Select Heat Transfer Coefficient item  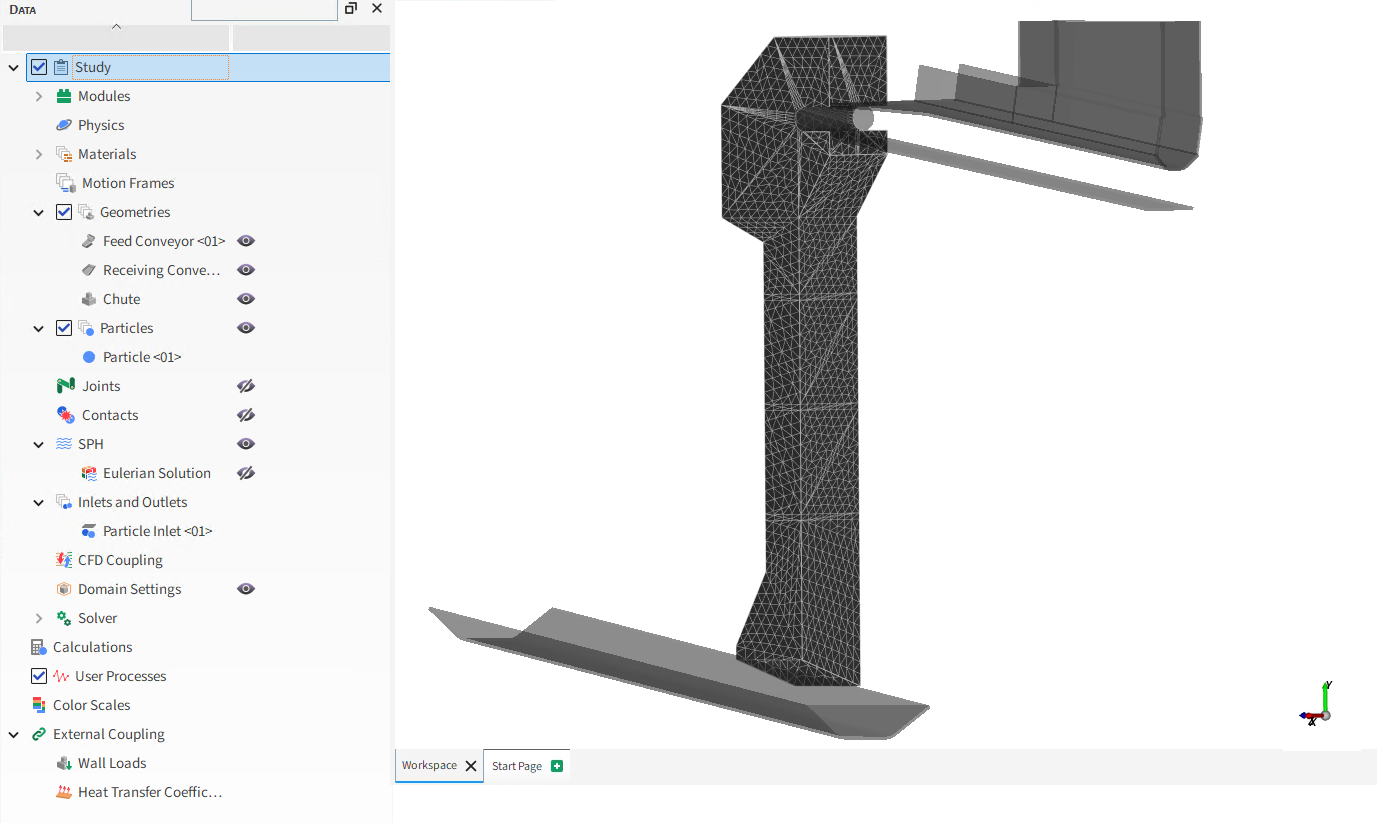tap(149, 792)
